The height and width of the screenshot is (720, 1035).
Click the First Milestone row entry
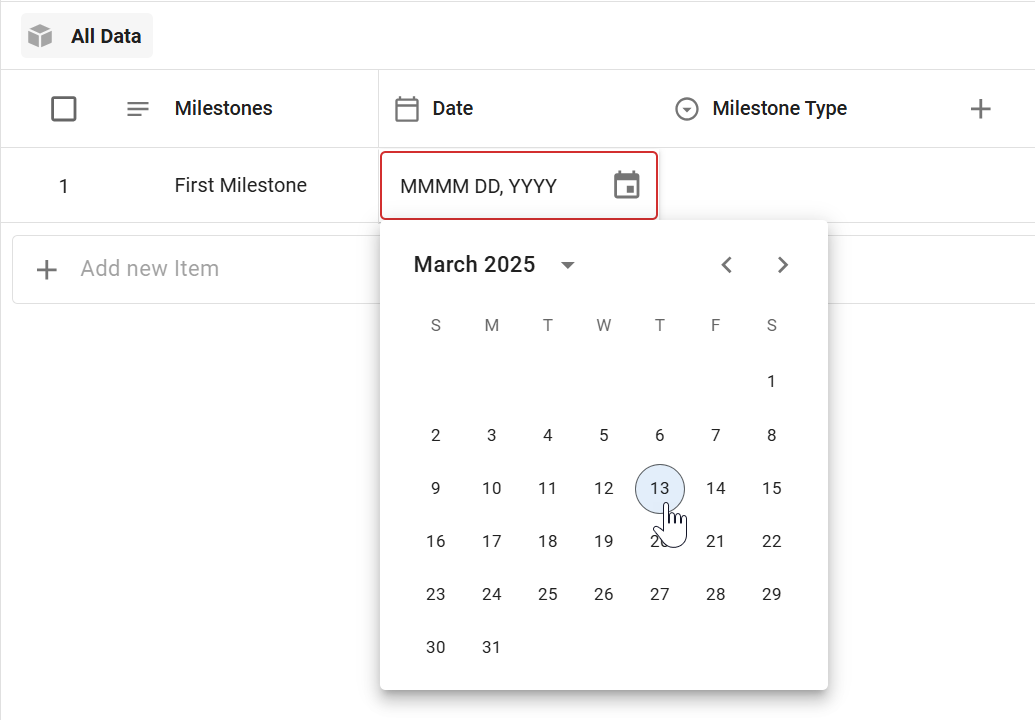pyautogui.click(x=240, y=185)
